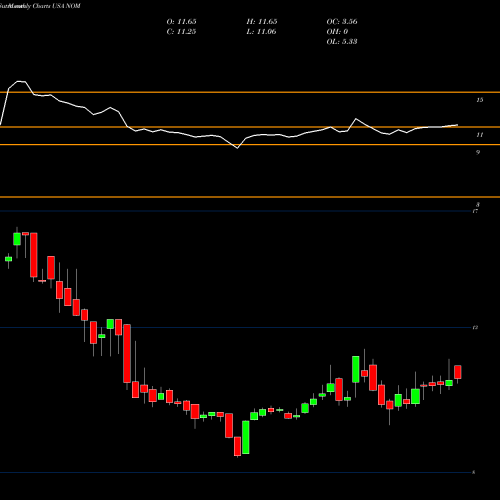Select the low value 'L: 11.06'
Screen dimensions: 500x500
pos(261,32)
